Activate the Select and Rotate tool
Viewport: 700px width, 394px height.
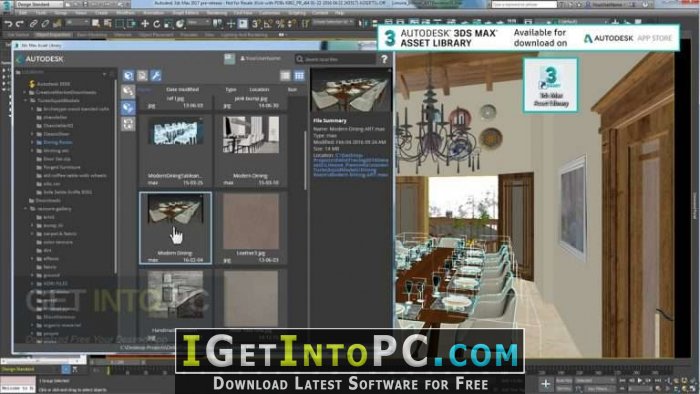pos(157,24)
